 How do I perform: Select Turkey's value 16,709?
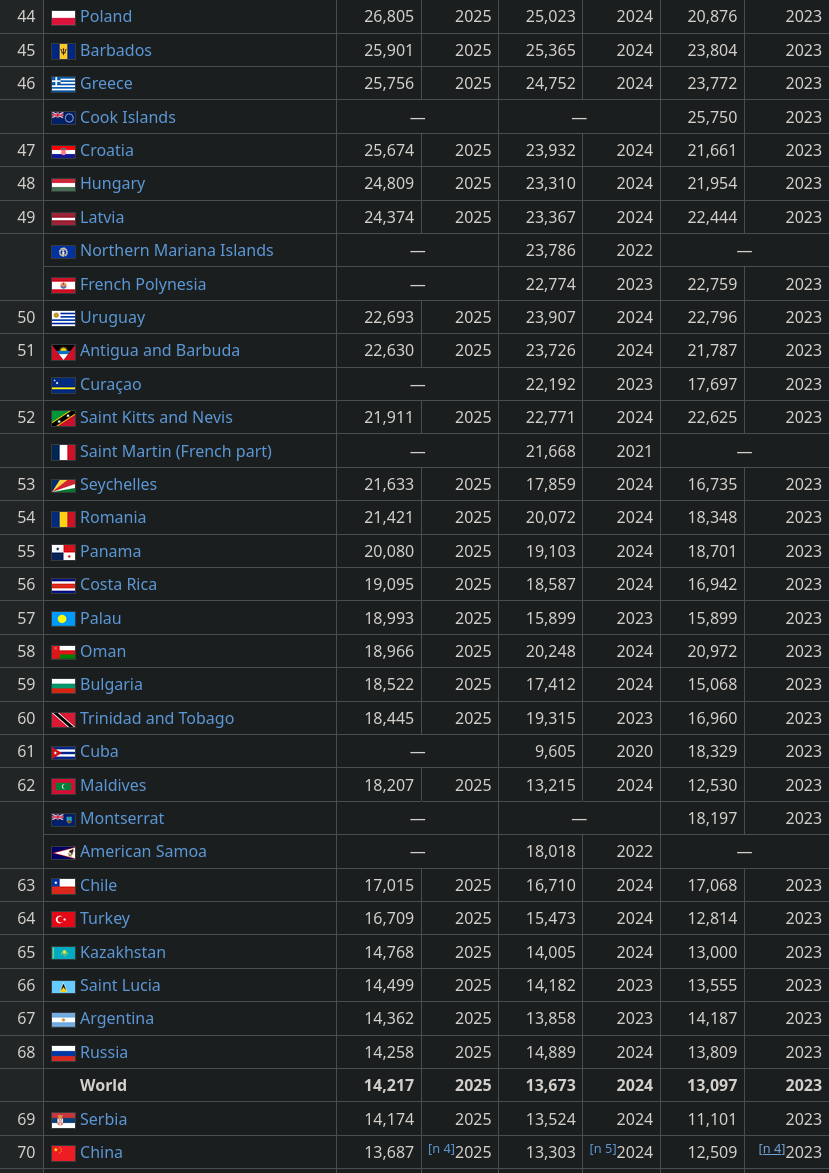click(x=389, y=919)
